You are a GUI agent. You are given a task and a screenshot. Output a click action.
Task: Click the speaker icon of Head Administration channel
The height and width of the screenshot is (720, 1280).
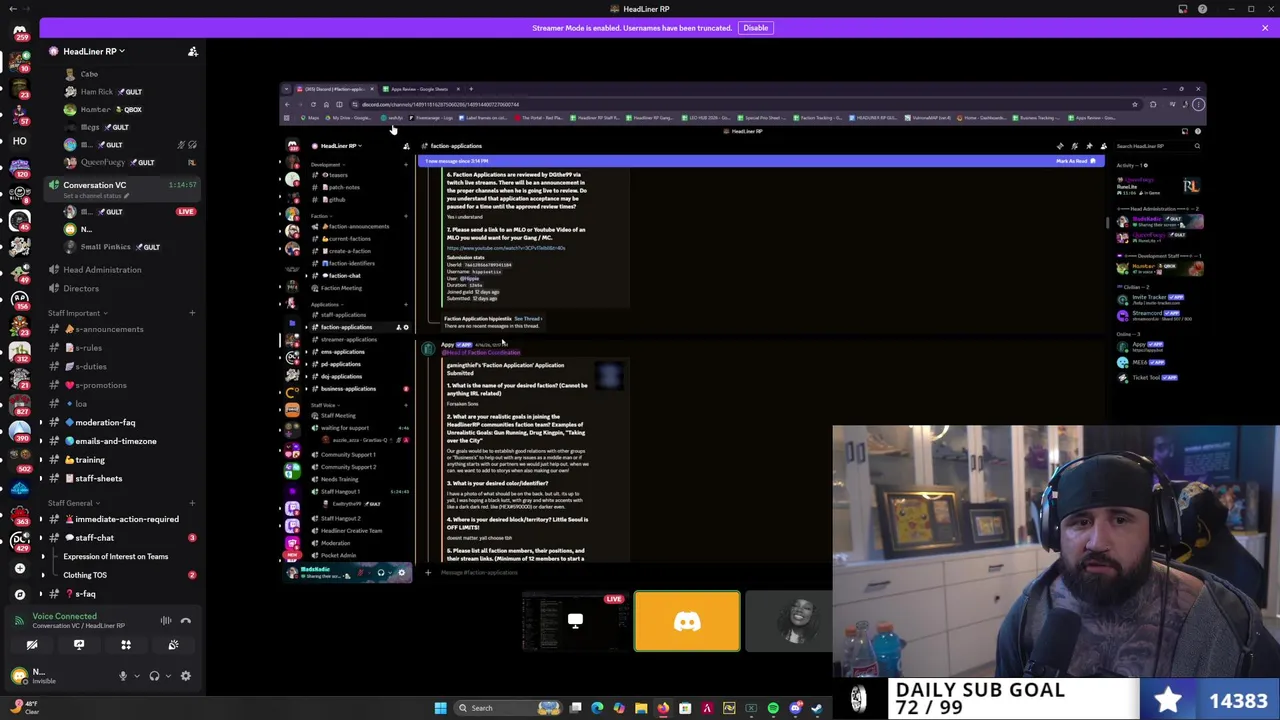pyautogui.click(x=54, y=270)
